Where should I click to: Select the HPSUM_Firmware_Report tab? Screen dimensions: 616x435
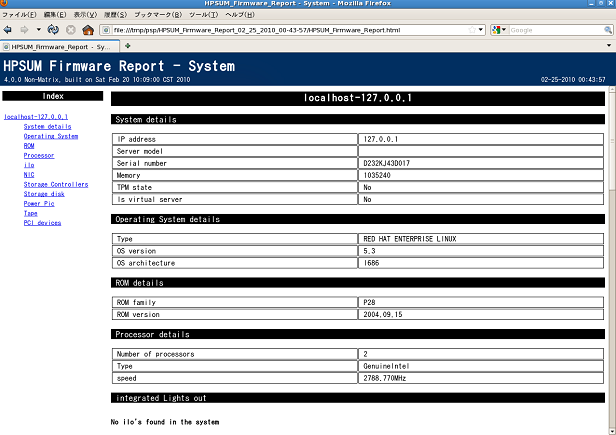click(60, 47)
